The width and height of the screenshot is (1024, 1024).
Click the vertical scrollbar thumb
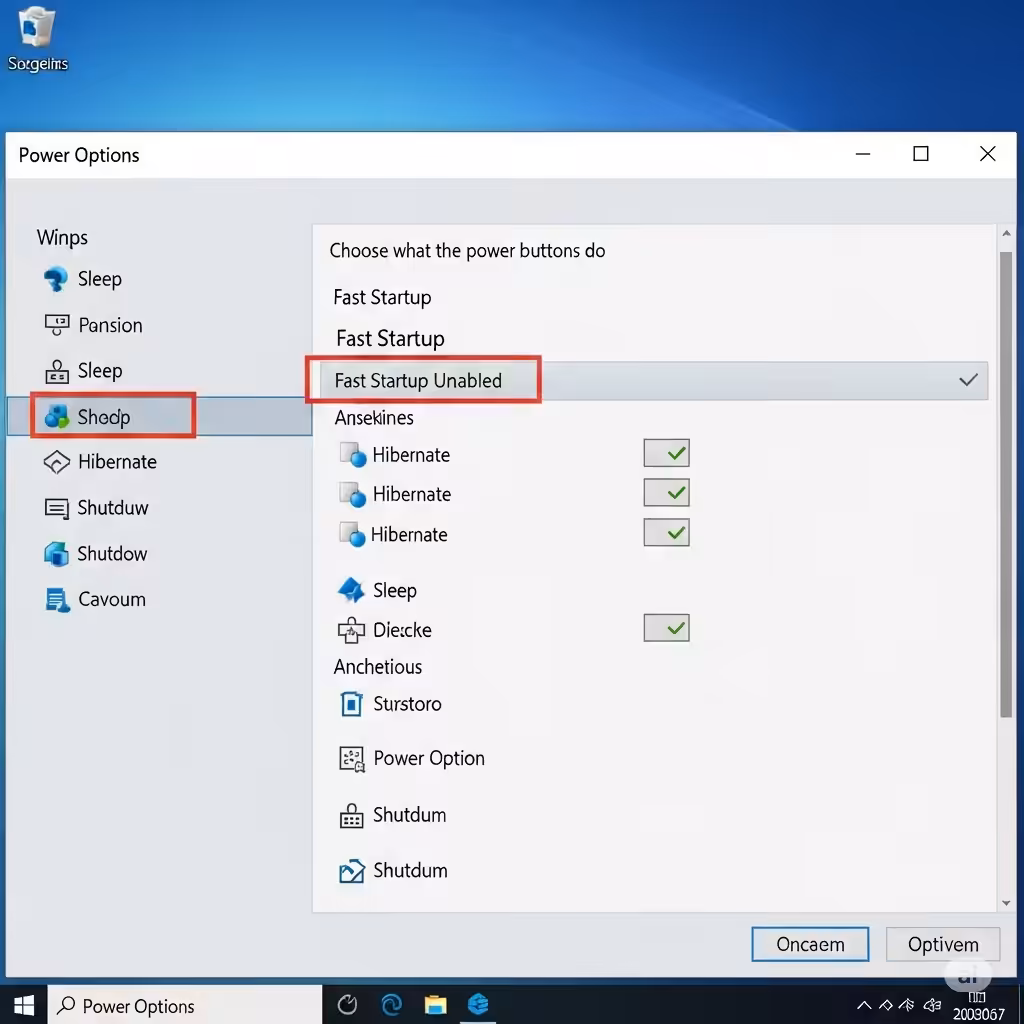pos(1006,485)
